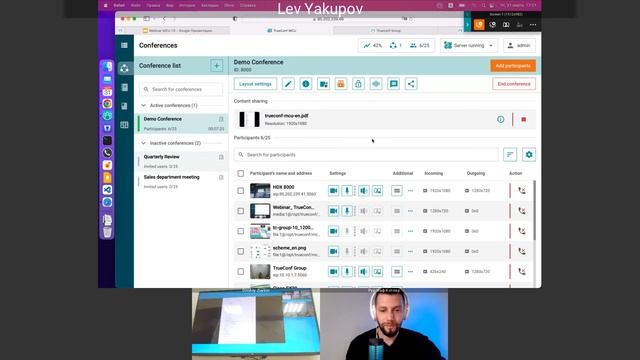Click the orange TrueConf icon in call toolbar
Viewport: 640px width, 360px height.
click(479, 24)
